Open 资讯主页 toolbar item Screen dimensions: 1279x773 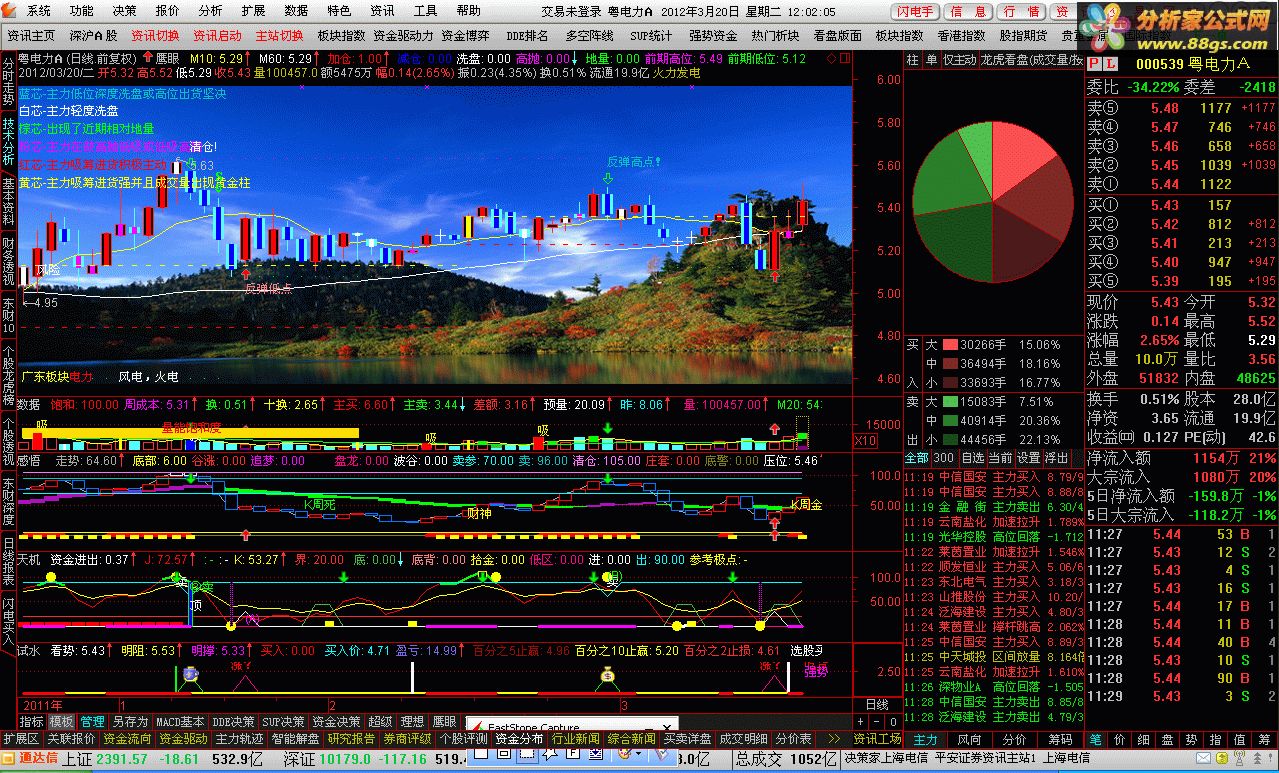coord(31,35)
